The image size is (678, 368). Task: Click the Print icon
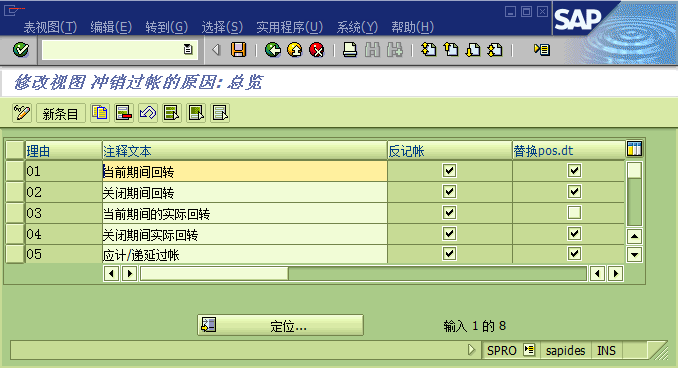[x=350, y=50]
